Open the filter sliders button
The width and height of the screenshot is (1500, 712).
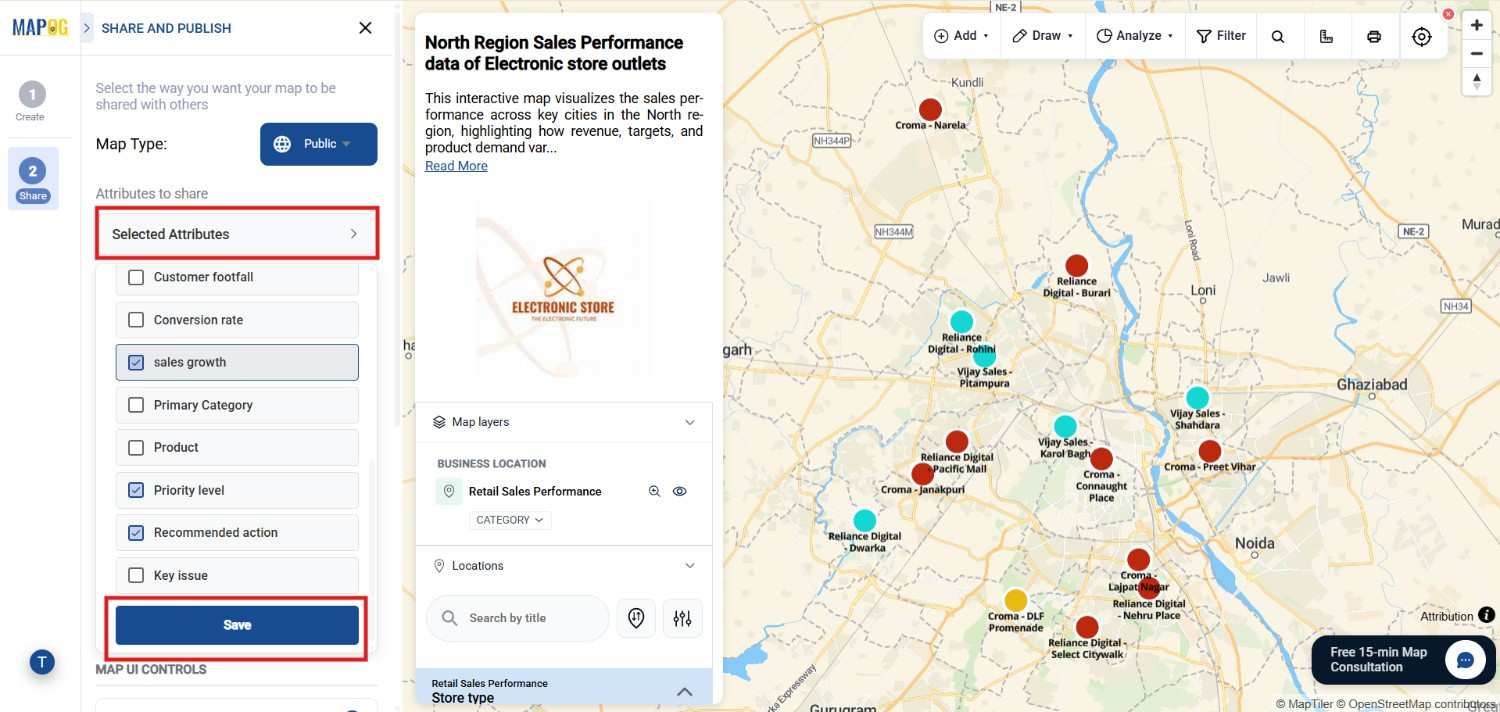pos(683,618)
